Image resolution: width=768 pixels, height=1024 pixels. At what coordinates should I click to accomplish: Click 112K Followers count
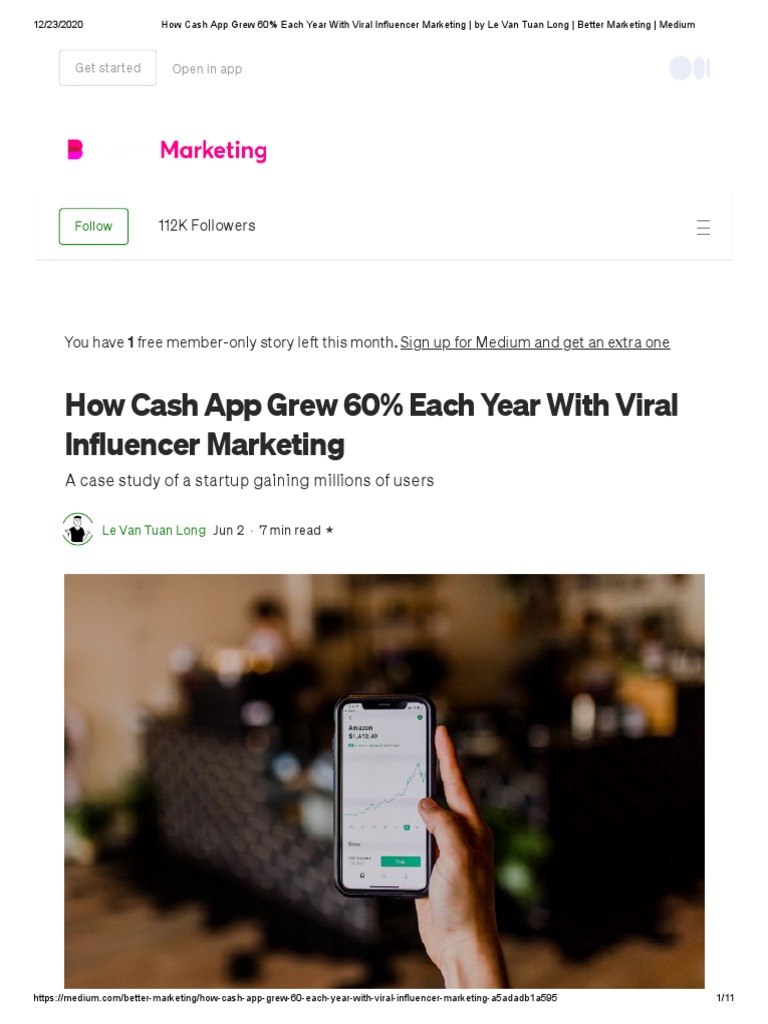[x=207, y=225]
